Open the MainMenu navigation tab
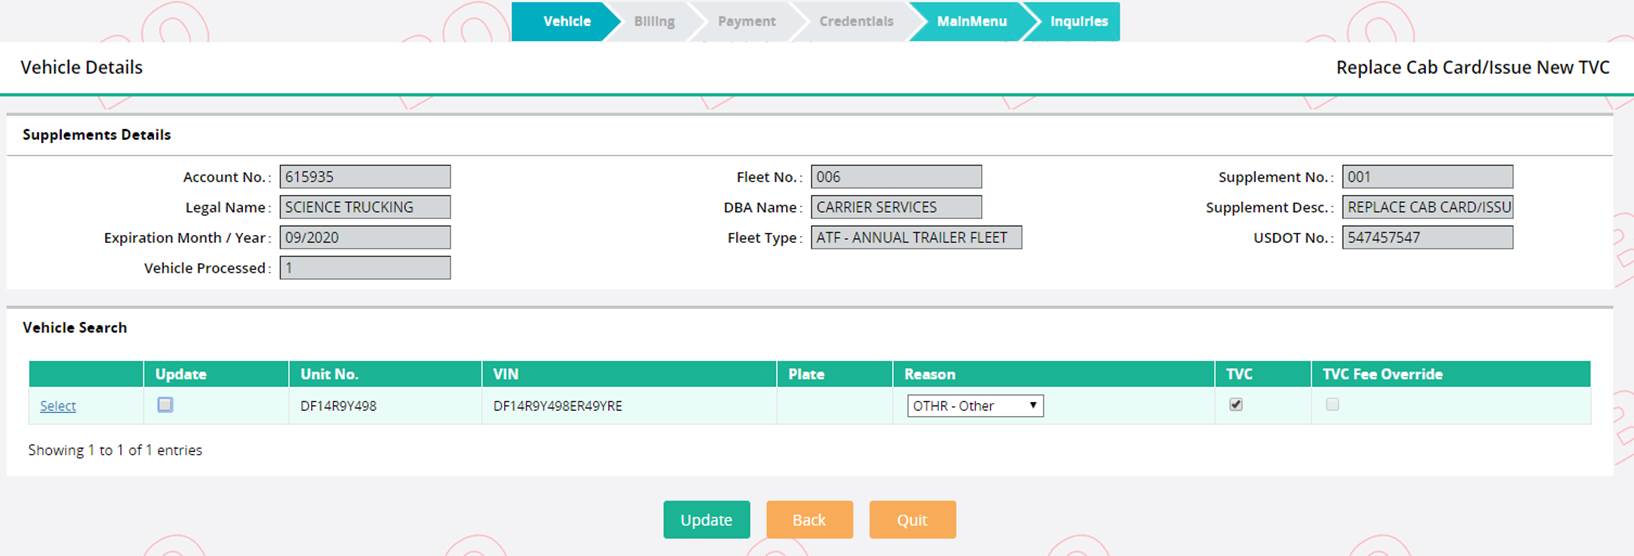Screen dimensions: 1634x556 coord(971,21)
